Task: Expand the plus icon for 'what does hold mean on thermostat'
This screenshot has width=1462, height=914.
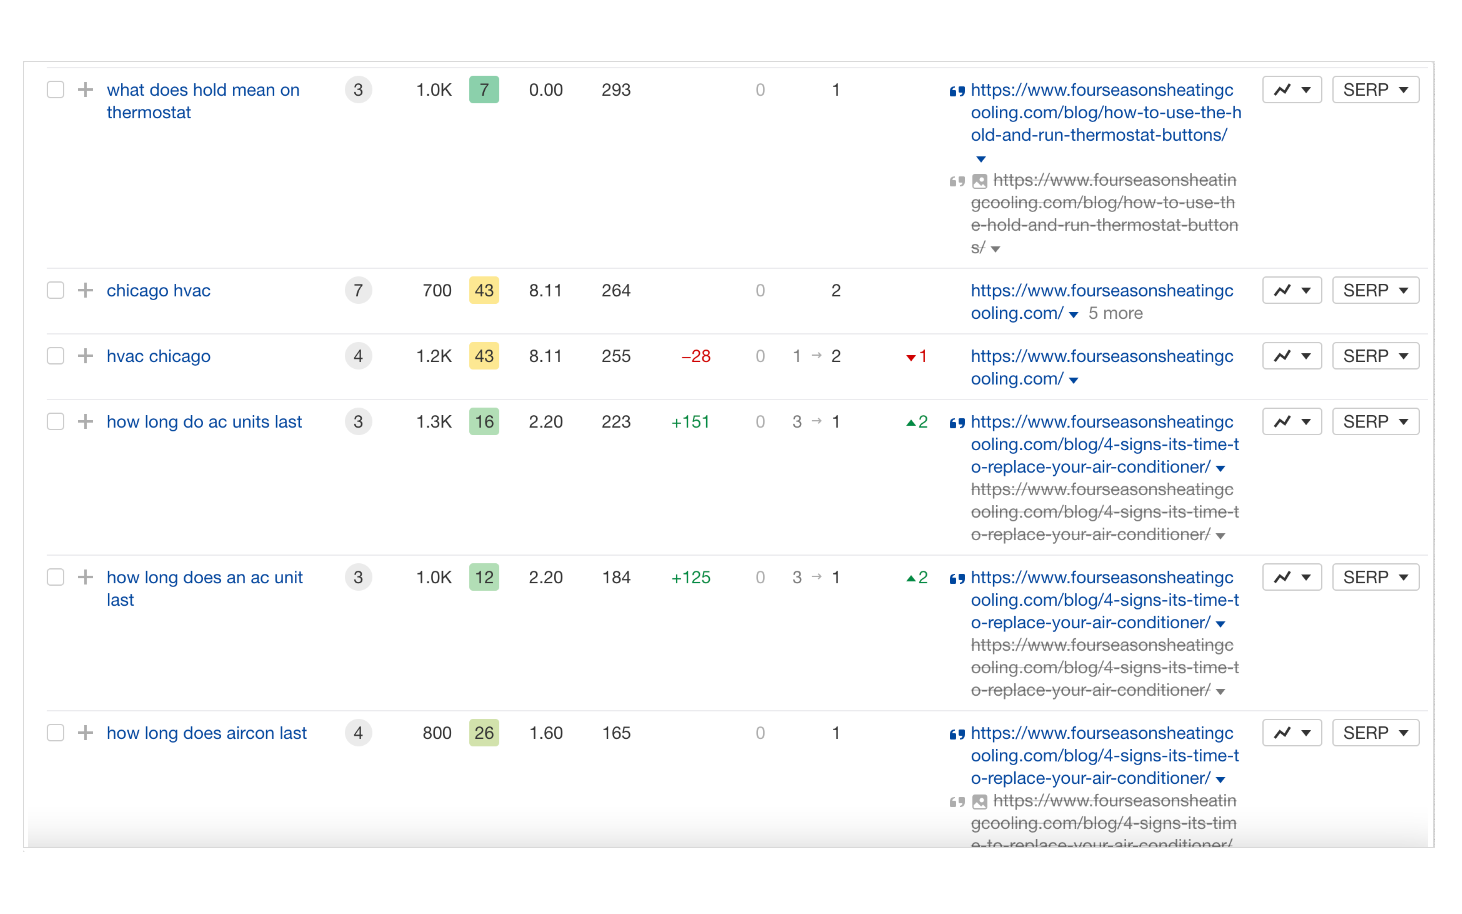Action: [x=85, y=90]
